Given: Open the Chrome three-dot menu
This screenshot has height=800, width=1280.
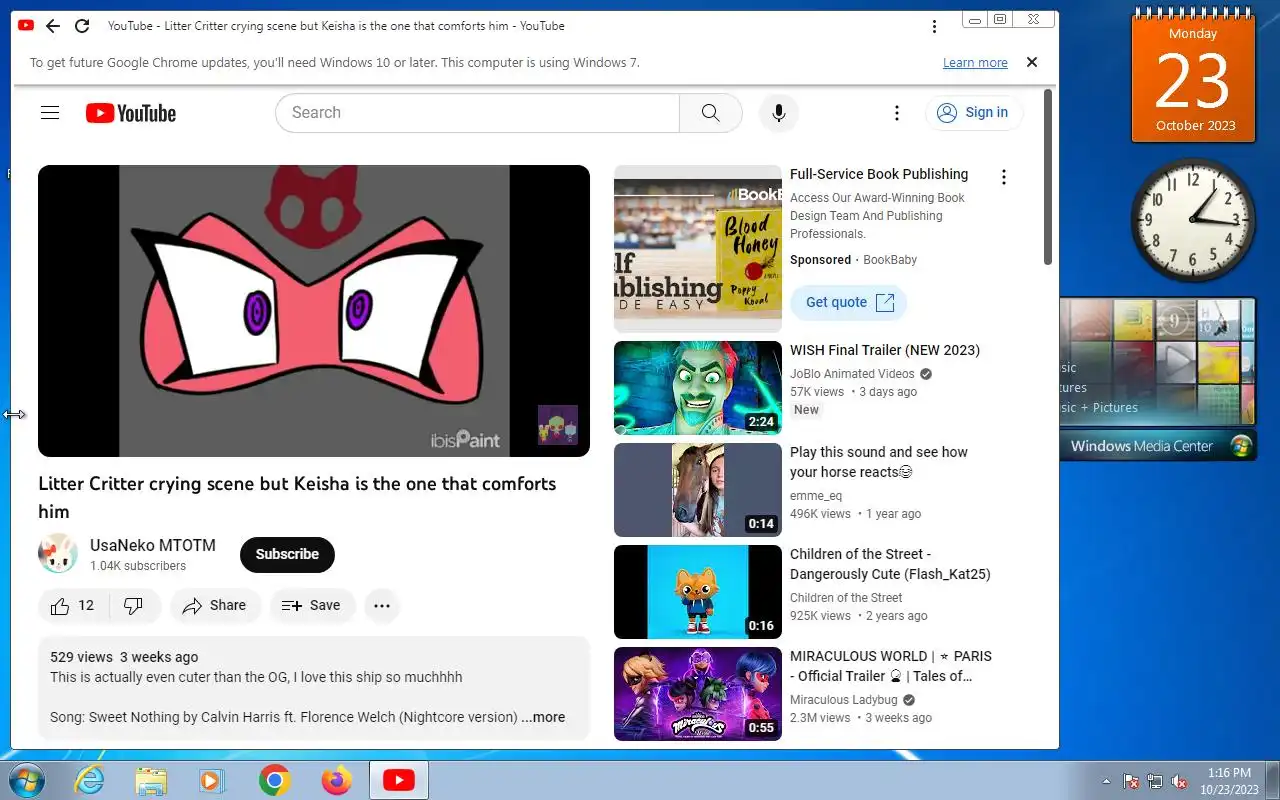Looking at the screenshot, I should coord(934,26).
